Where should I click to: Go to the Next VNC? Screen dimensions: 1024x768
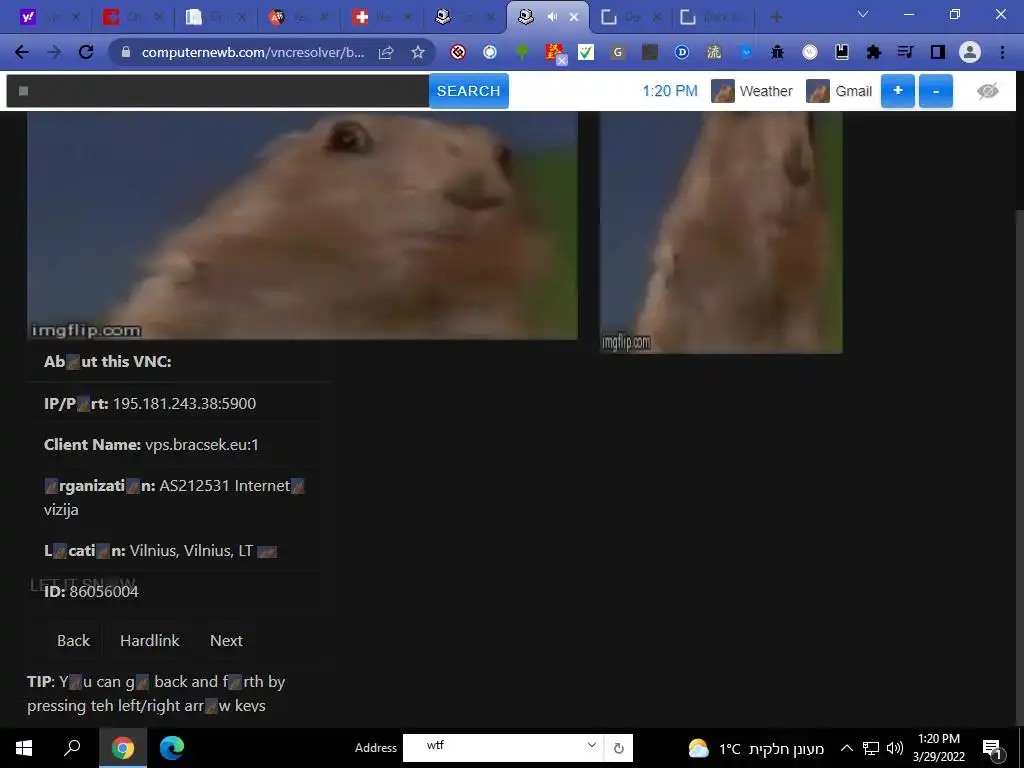[x=226, y=641]
